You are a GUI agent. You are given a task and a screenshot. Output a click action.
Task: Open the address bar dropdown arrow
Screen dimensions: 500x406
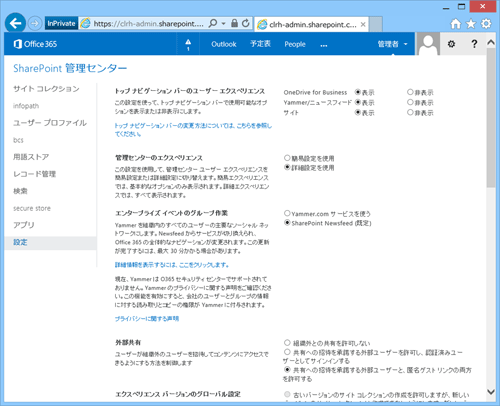click(223, 24)
